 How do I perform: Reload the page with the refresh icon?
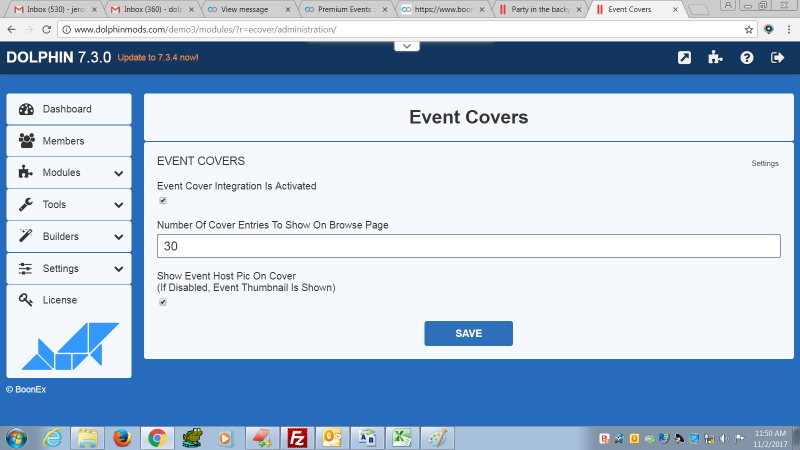(x=48, y=29)
